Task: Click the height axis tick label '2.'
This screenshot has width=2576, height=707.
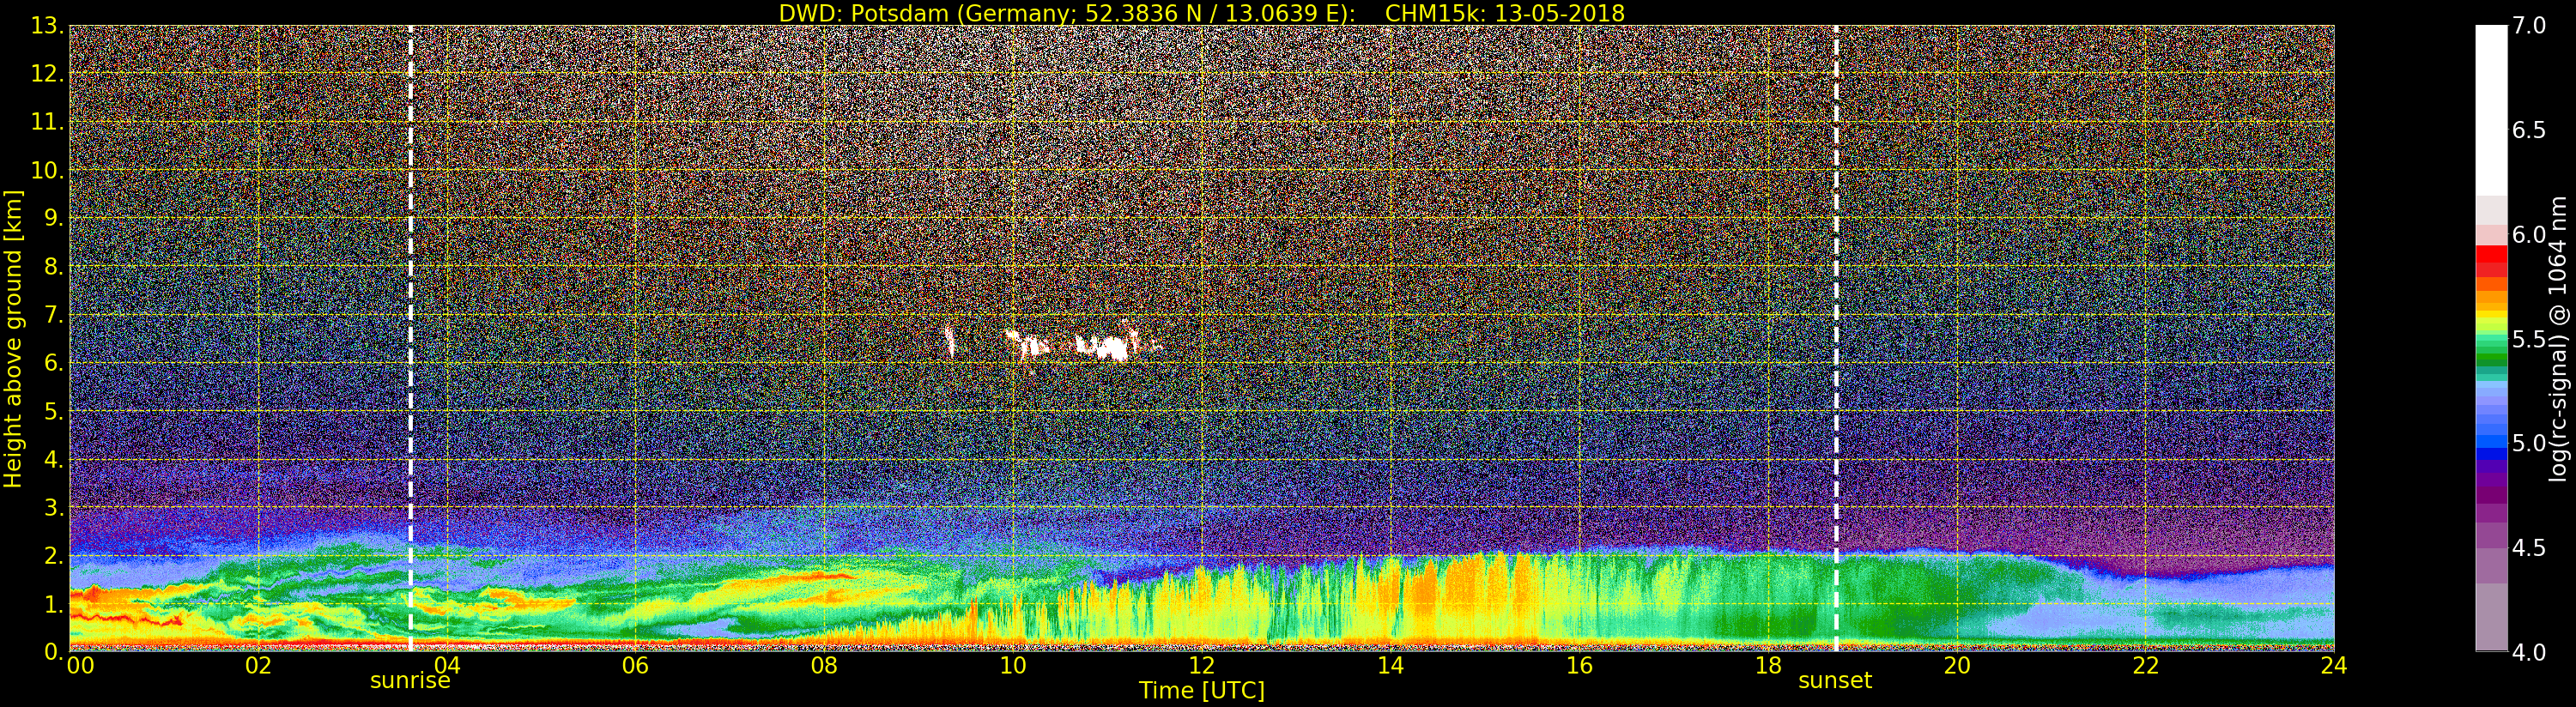Action: coord(53,555)
